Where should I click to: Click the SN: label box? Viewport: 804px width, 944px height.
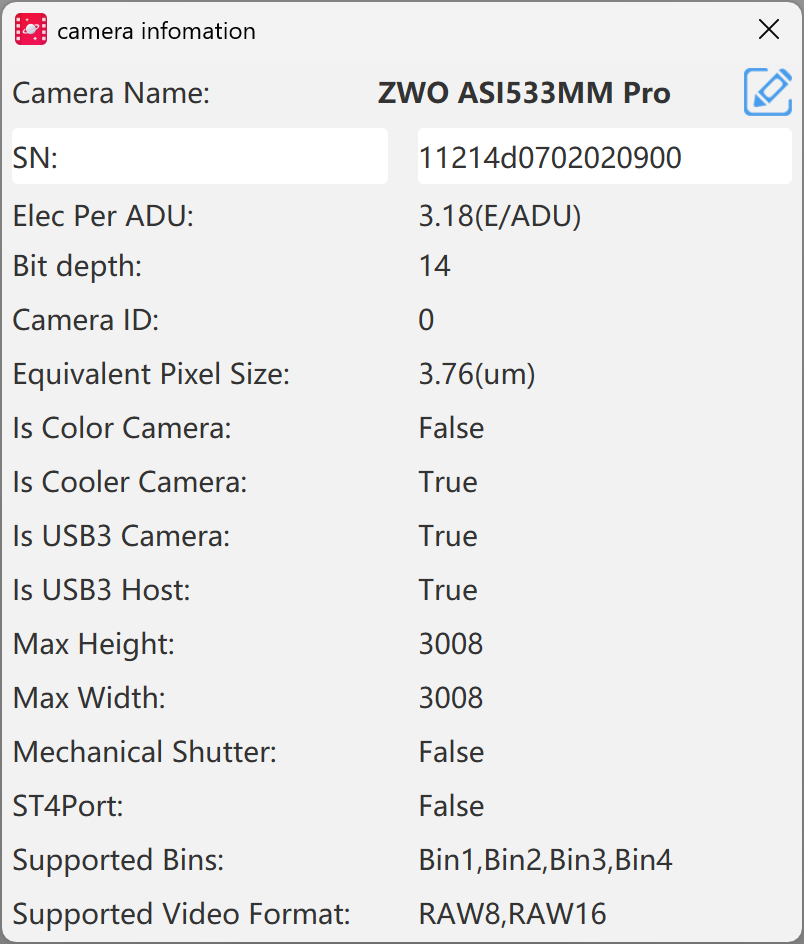[x=200, y=156]
